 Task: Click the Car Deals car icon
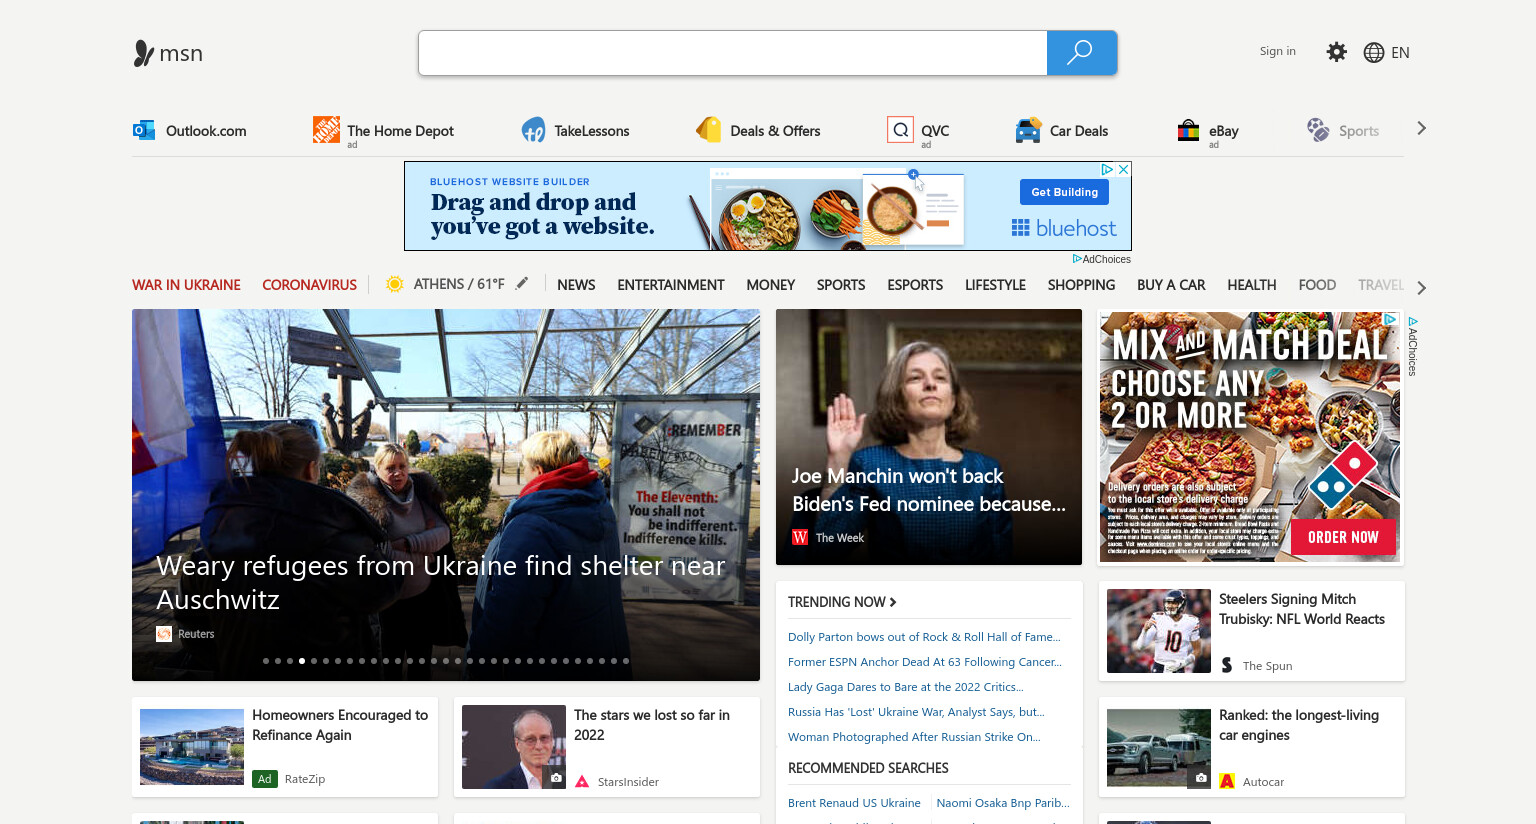1028,130
